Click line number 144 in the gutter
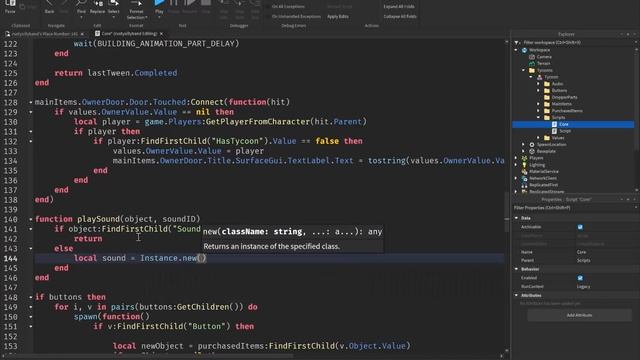The height and width of the screenshot is (360, 640). [11, 258]
